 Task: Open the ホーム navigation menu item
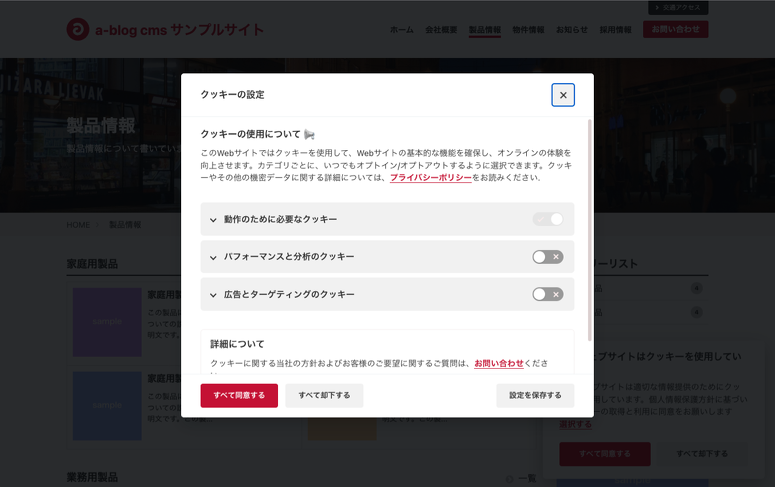(x=401, y=30)
